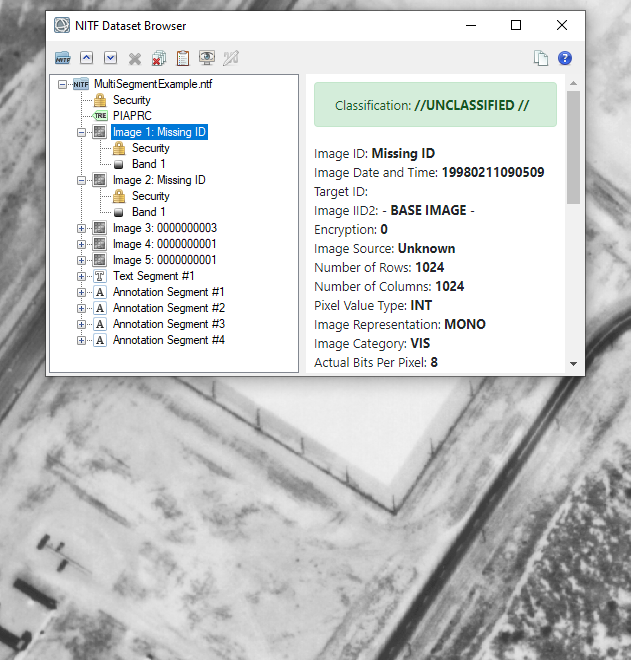Click the move-up arrow toolbar button
631x660 pixels.
point(86,59)
